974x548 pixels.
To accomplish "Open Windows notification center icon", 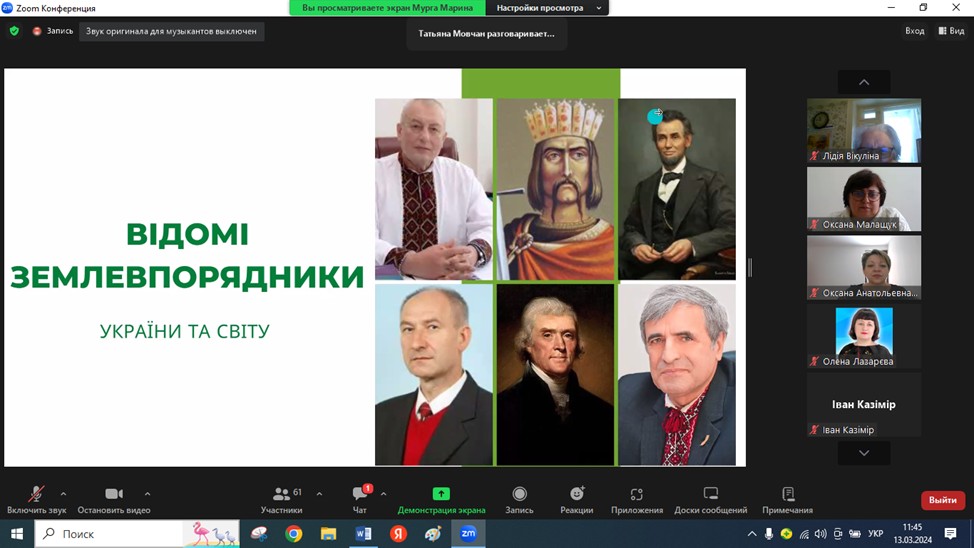I will pos(950,534).
